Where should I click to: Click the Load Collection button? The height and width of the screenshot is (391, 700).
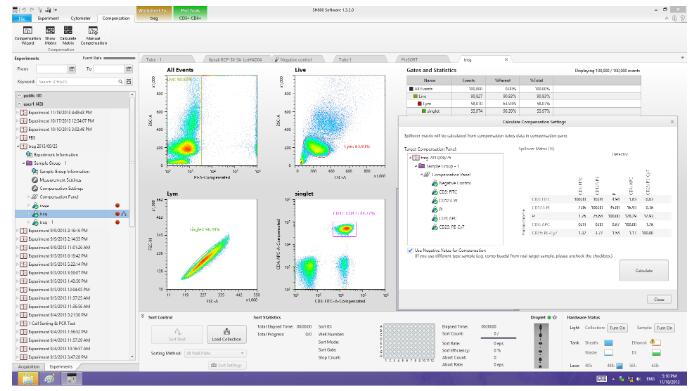pyautogui.click(x=226, y=334)
